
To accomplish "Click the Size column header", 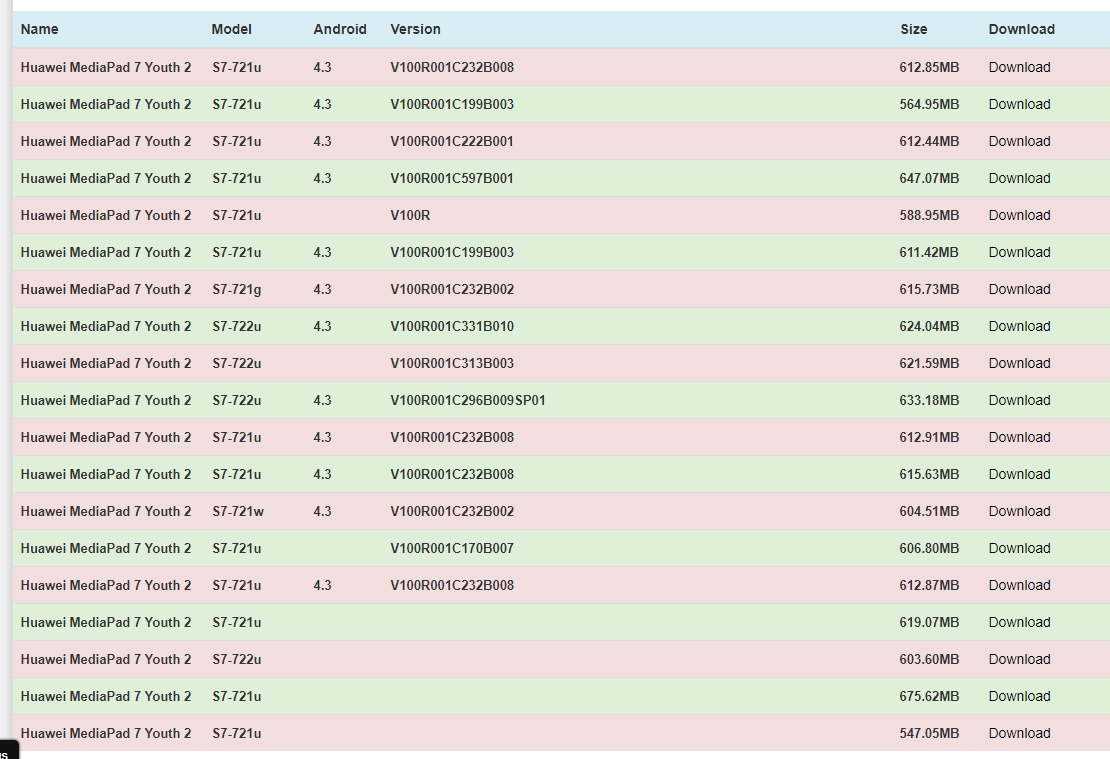I will [x=914, y=29].
